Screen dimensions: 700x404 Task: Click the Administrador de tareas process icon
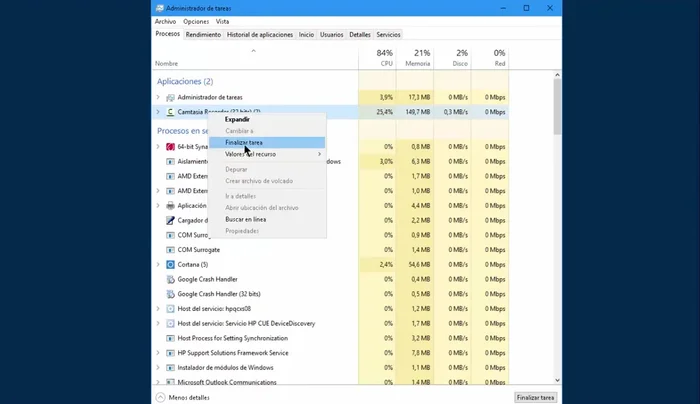(170, 97)
